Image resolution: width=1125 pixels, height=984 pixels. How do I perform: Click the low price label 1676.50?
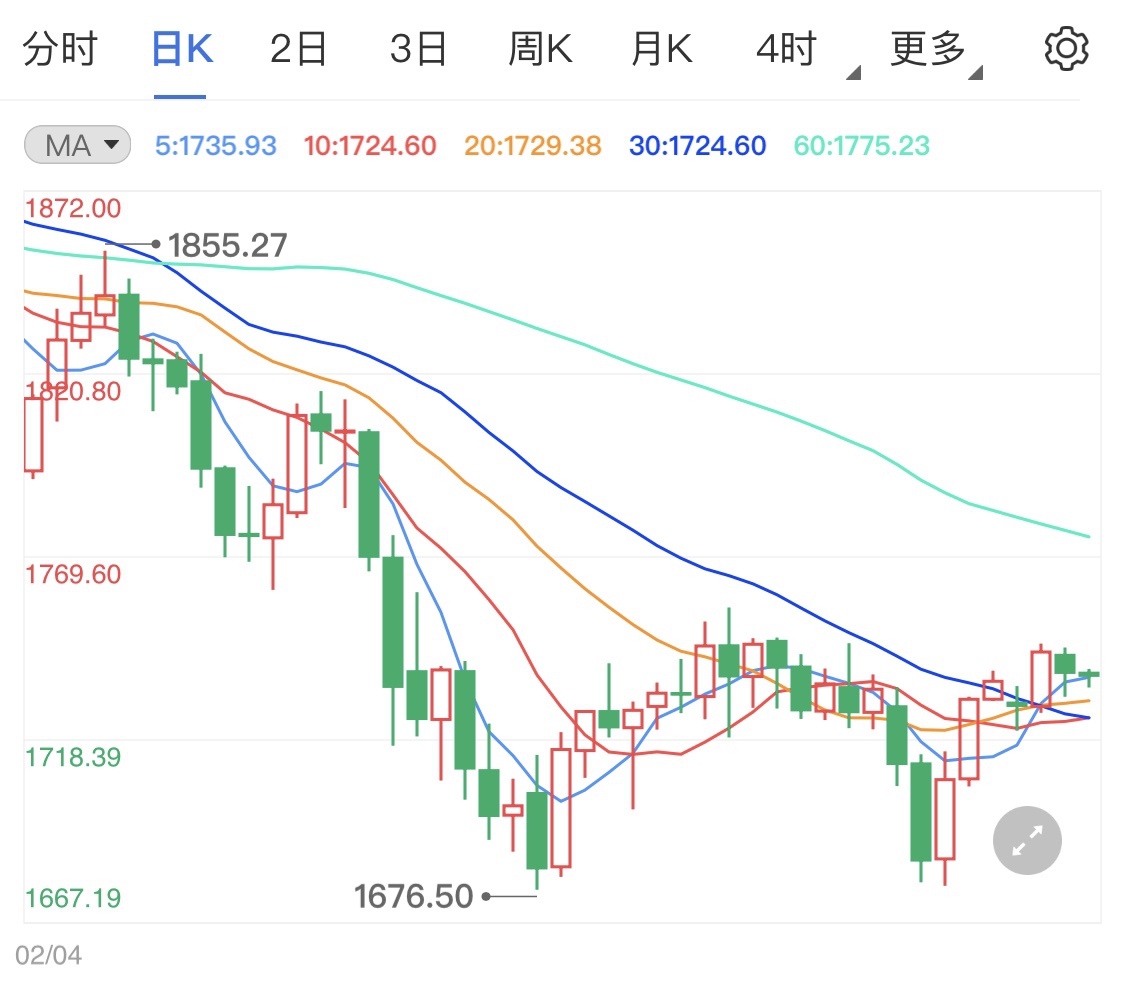pos(413,896)
